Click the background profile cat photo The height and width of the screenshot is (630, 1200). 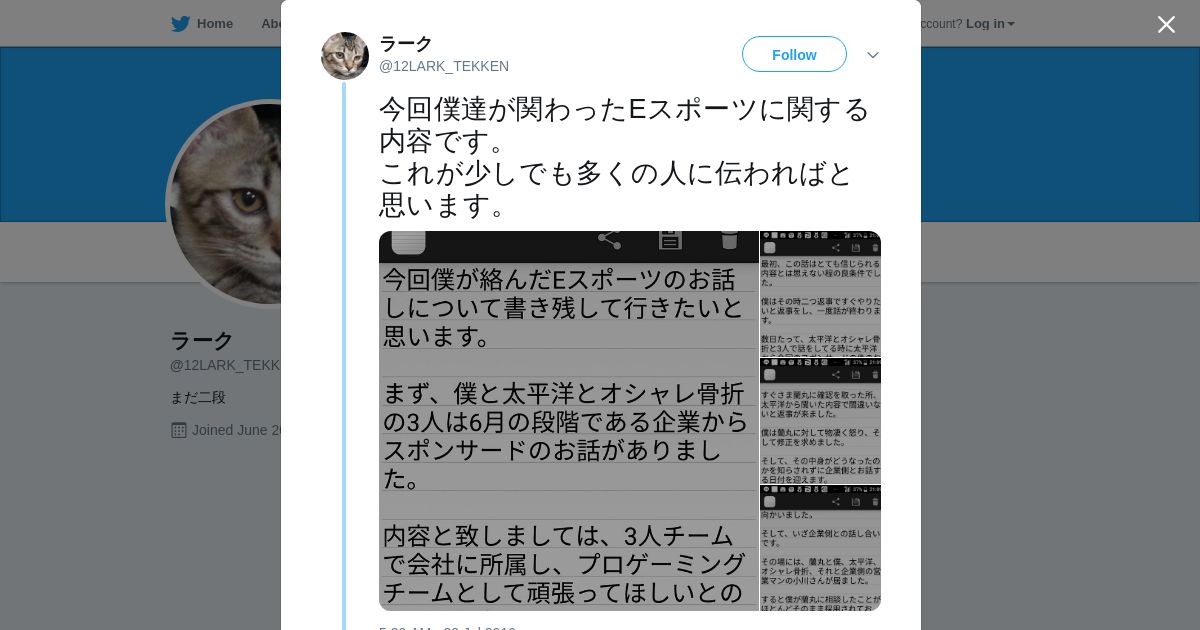(x=224, y=203)
